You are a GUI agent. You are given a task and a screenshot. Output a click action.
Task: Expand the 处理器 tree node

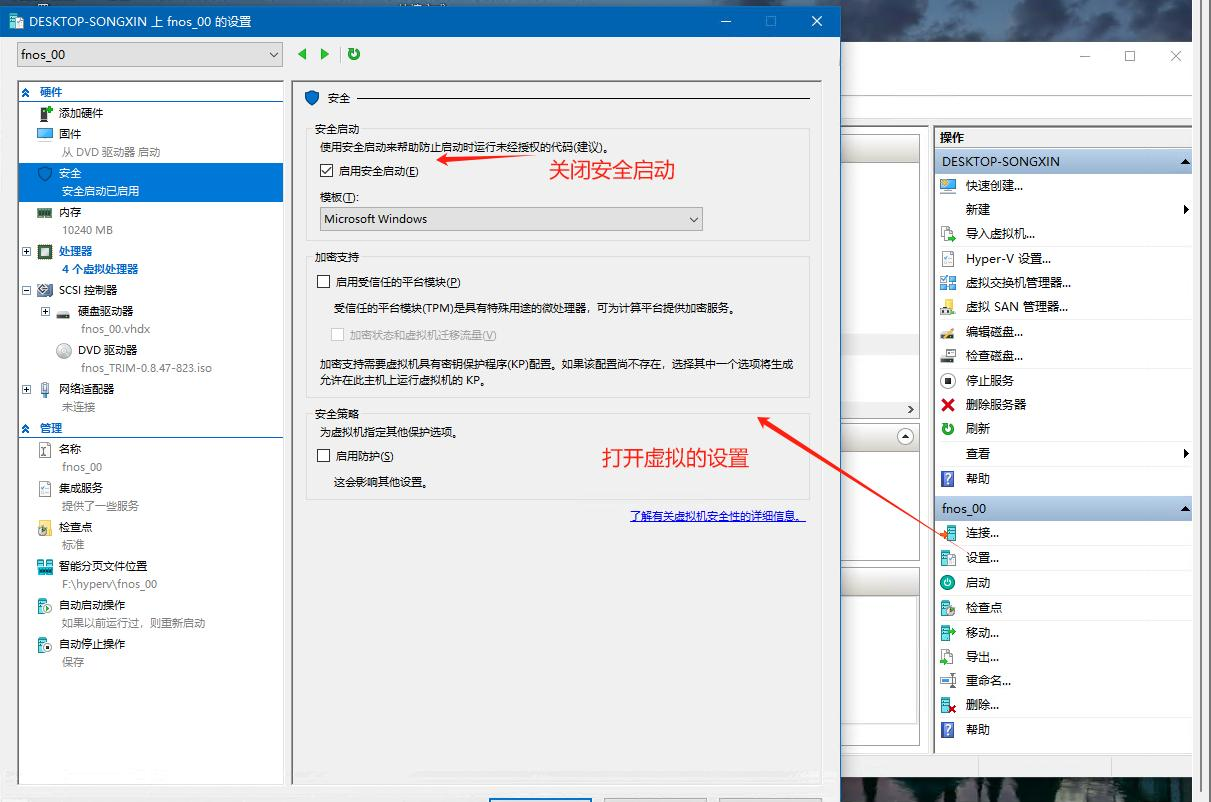(x=26, y=251)
